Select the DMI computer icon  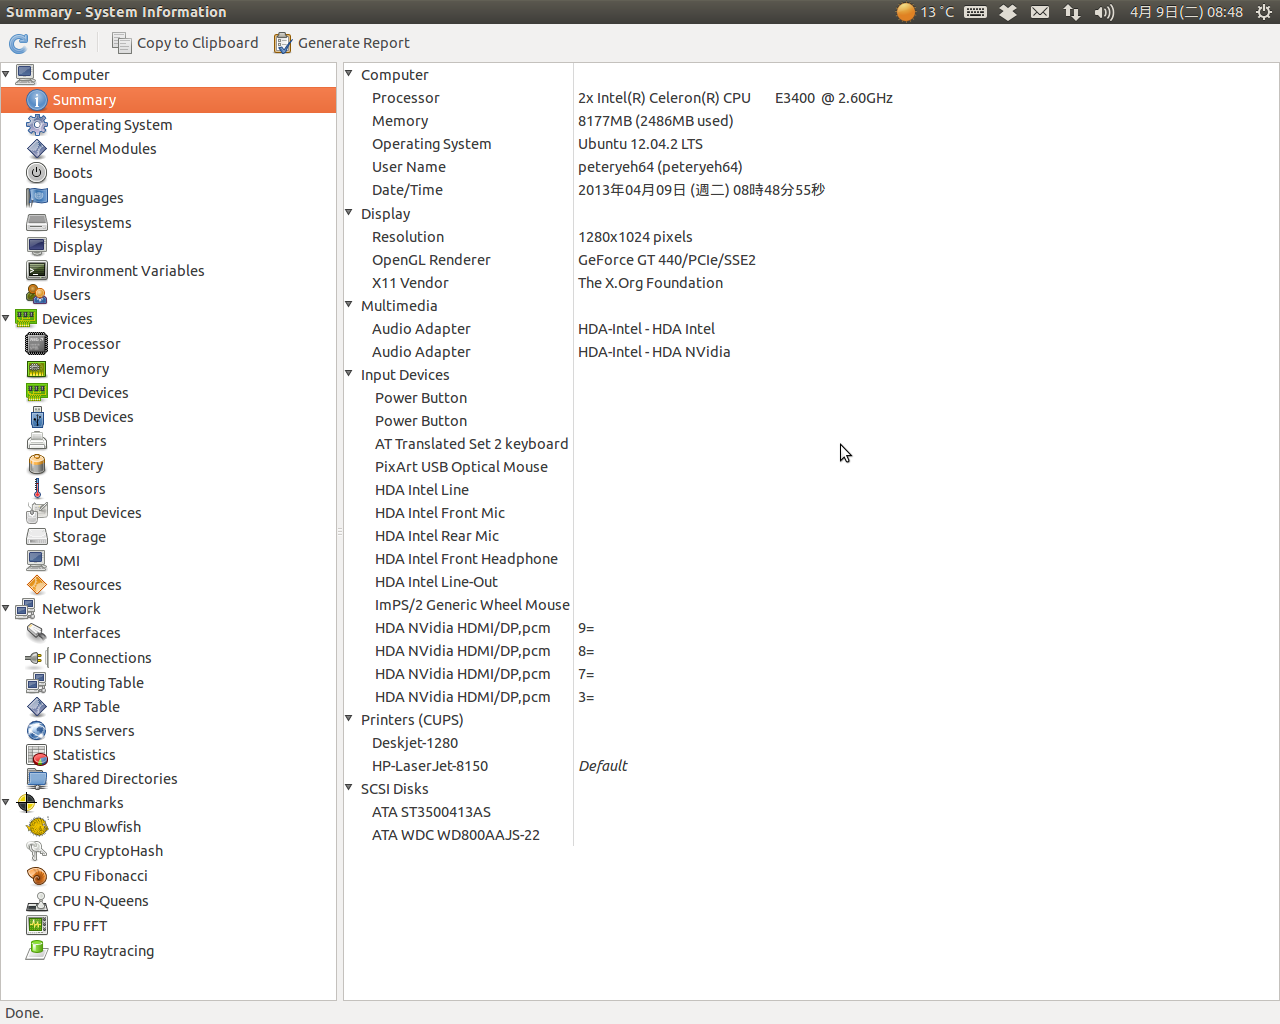(x=37, y=561)
